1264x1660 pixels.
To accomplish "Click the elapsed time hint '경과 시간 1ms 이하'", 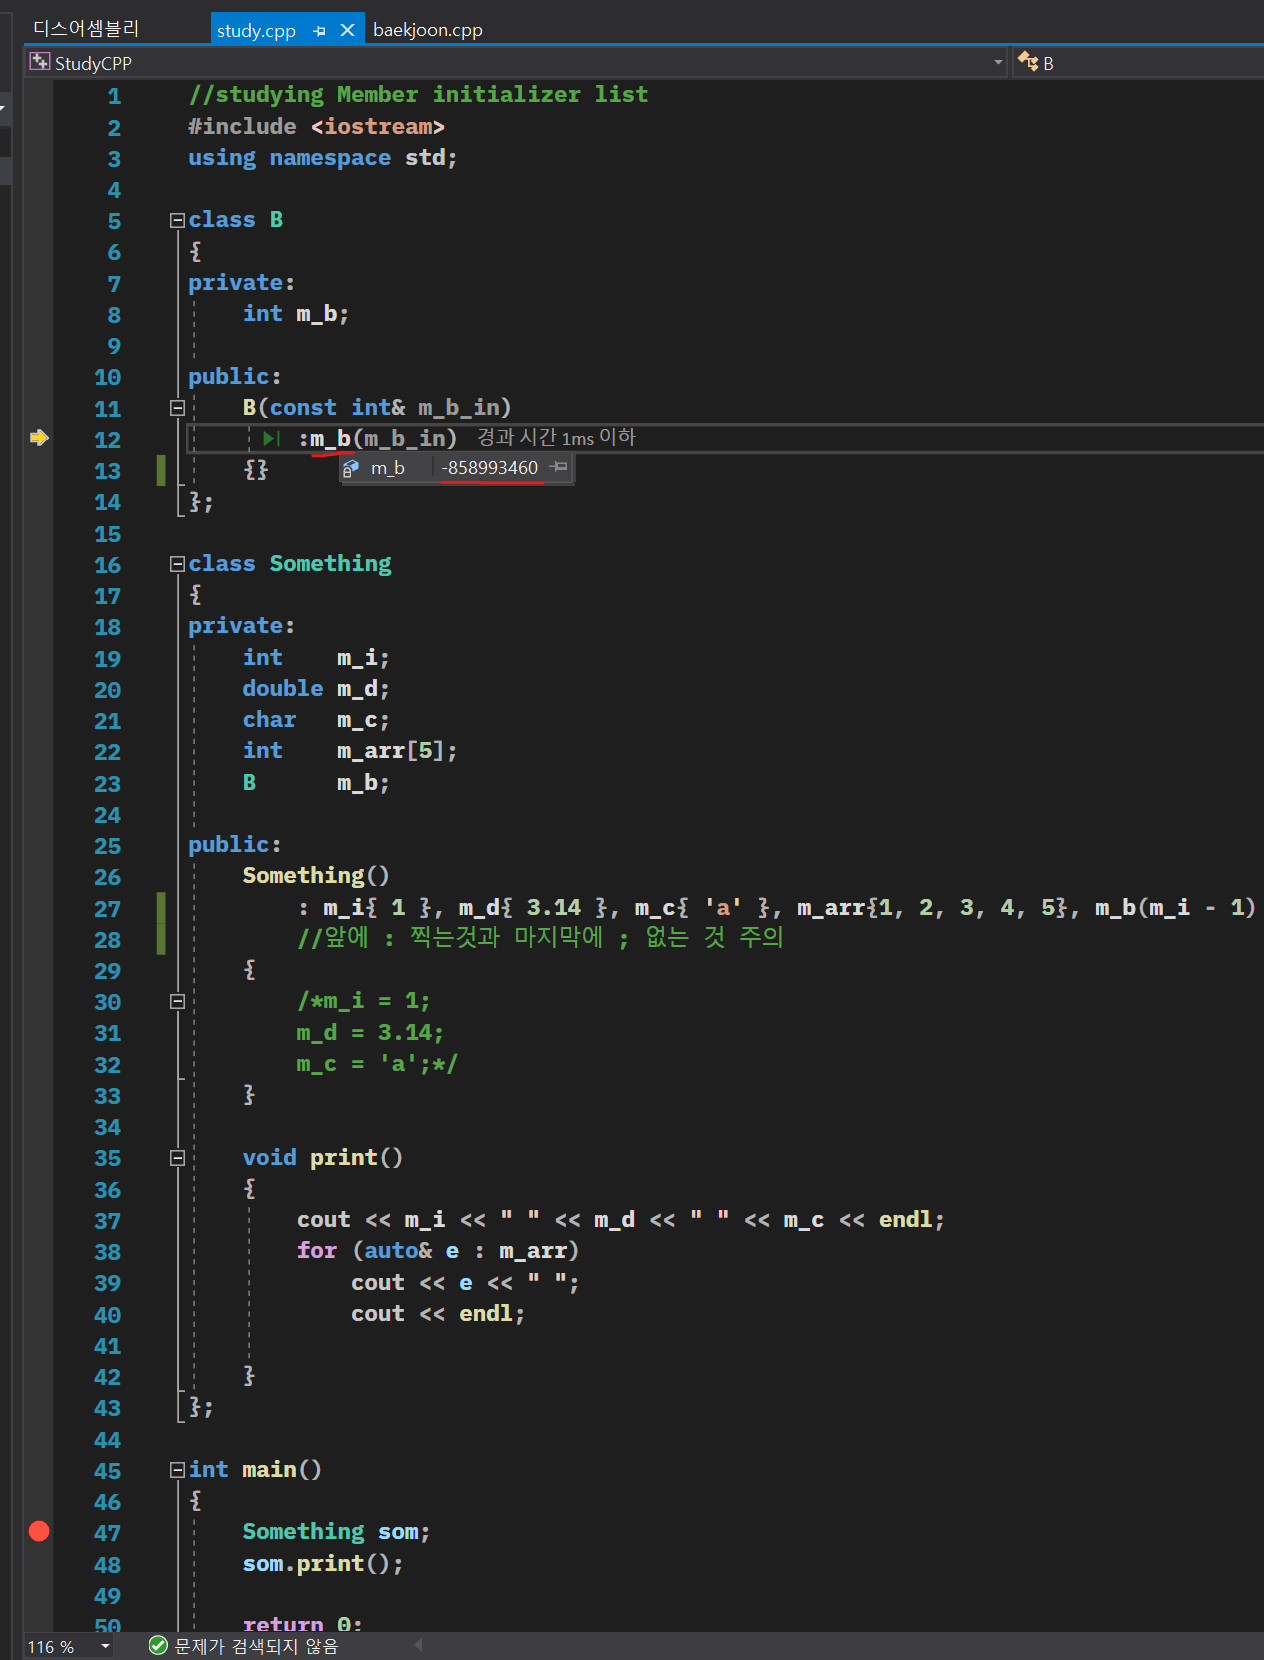I will 556,438.
